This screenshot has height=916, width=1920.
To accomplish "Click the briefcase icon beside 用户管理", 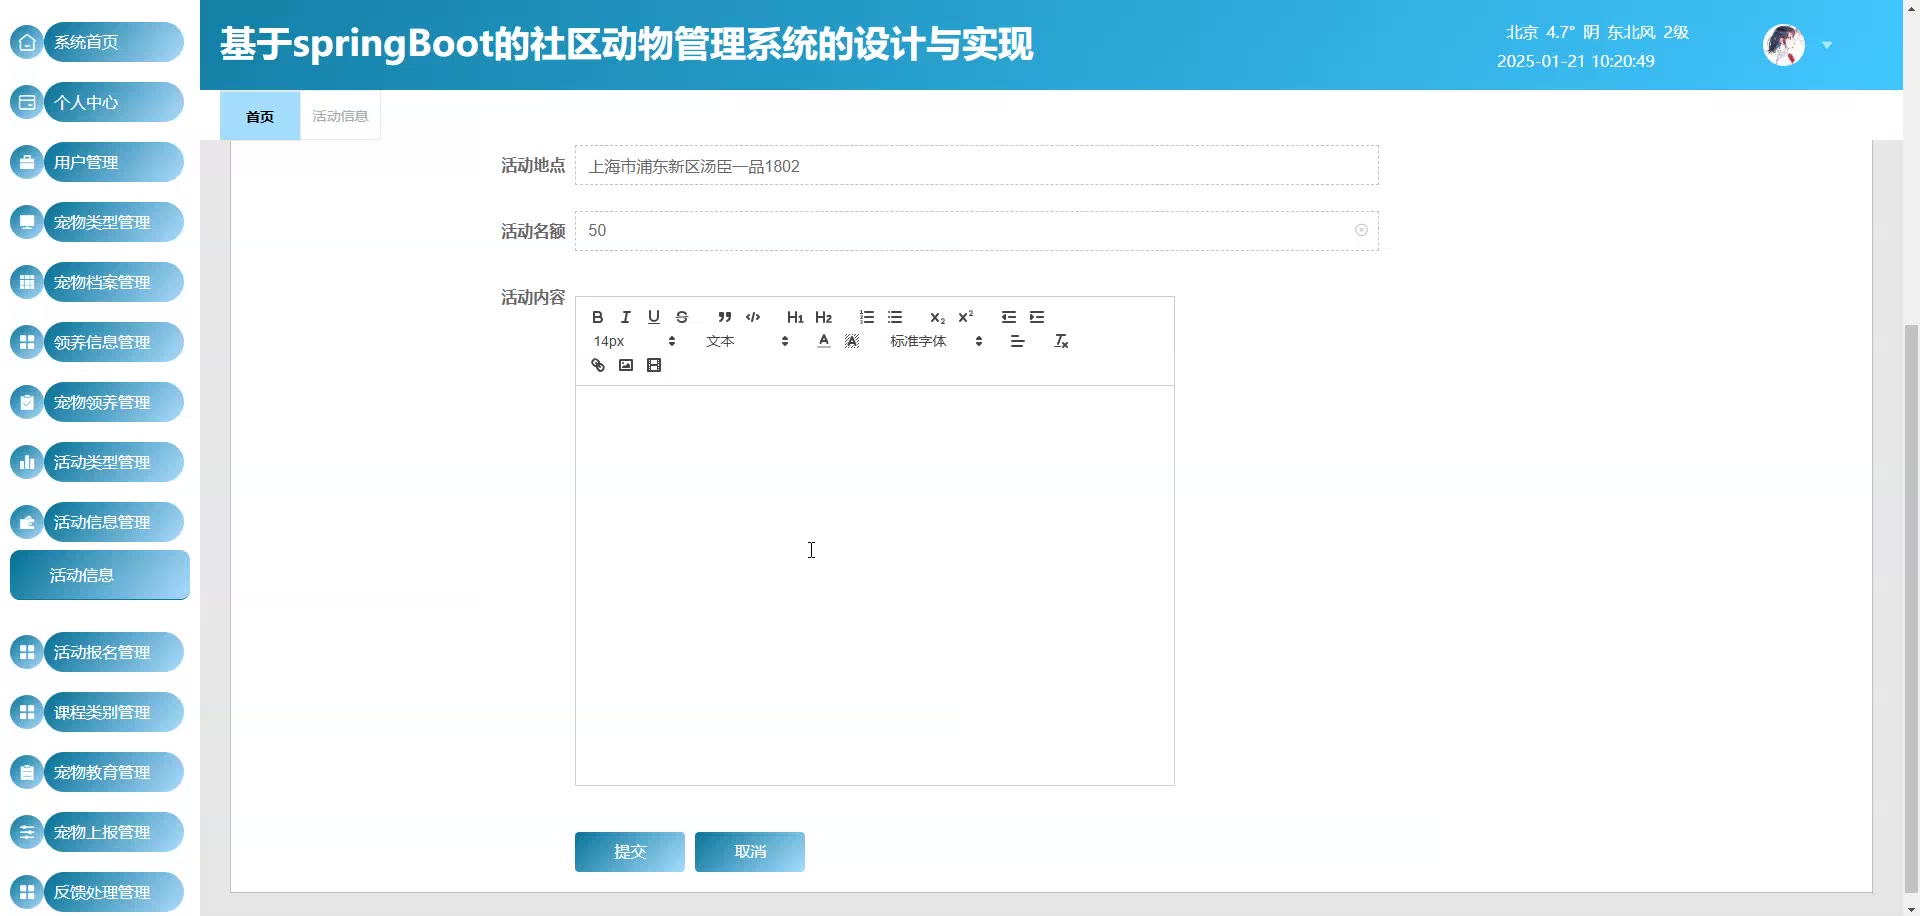I will coord(27,162).
